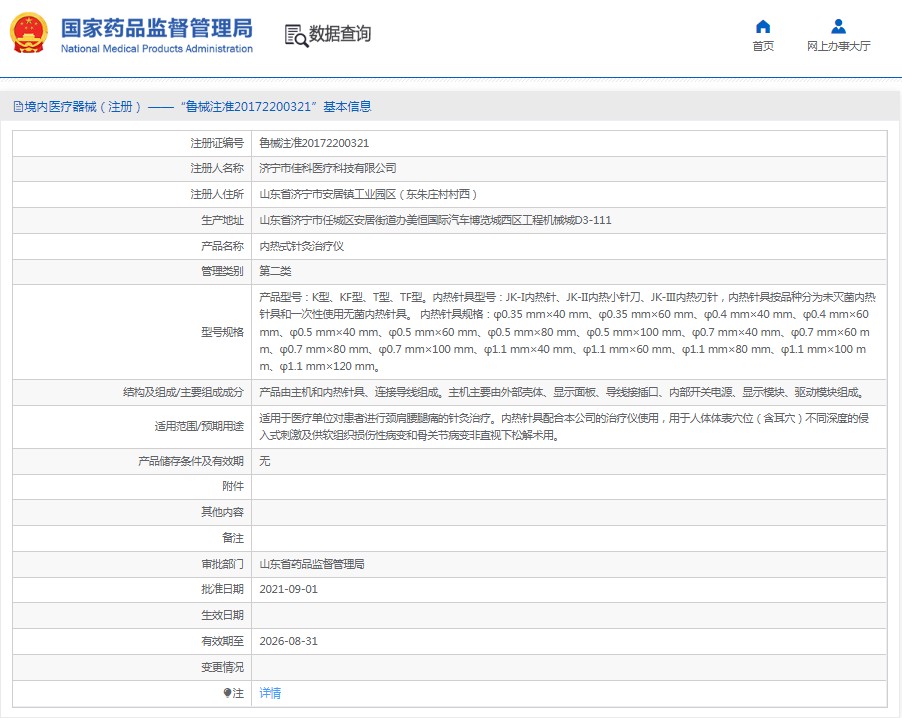Click the 注册人住所 row label

tap(217, 194)
